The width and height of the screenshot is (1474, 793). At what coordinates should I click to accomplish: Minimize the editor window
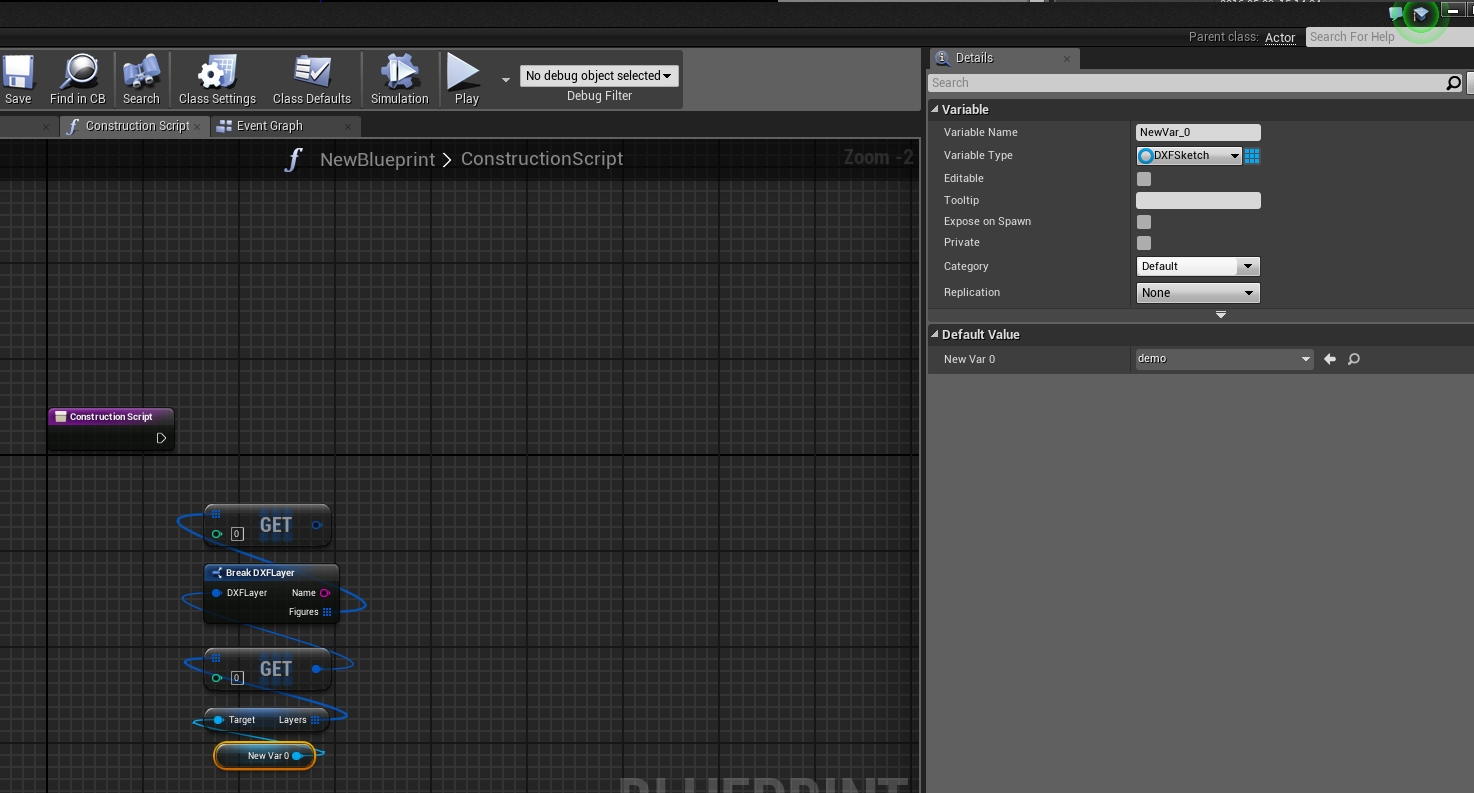tap(1453, 11)
